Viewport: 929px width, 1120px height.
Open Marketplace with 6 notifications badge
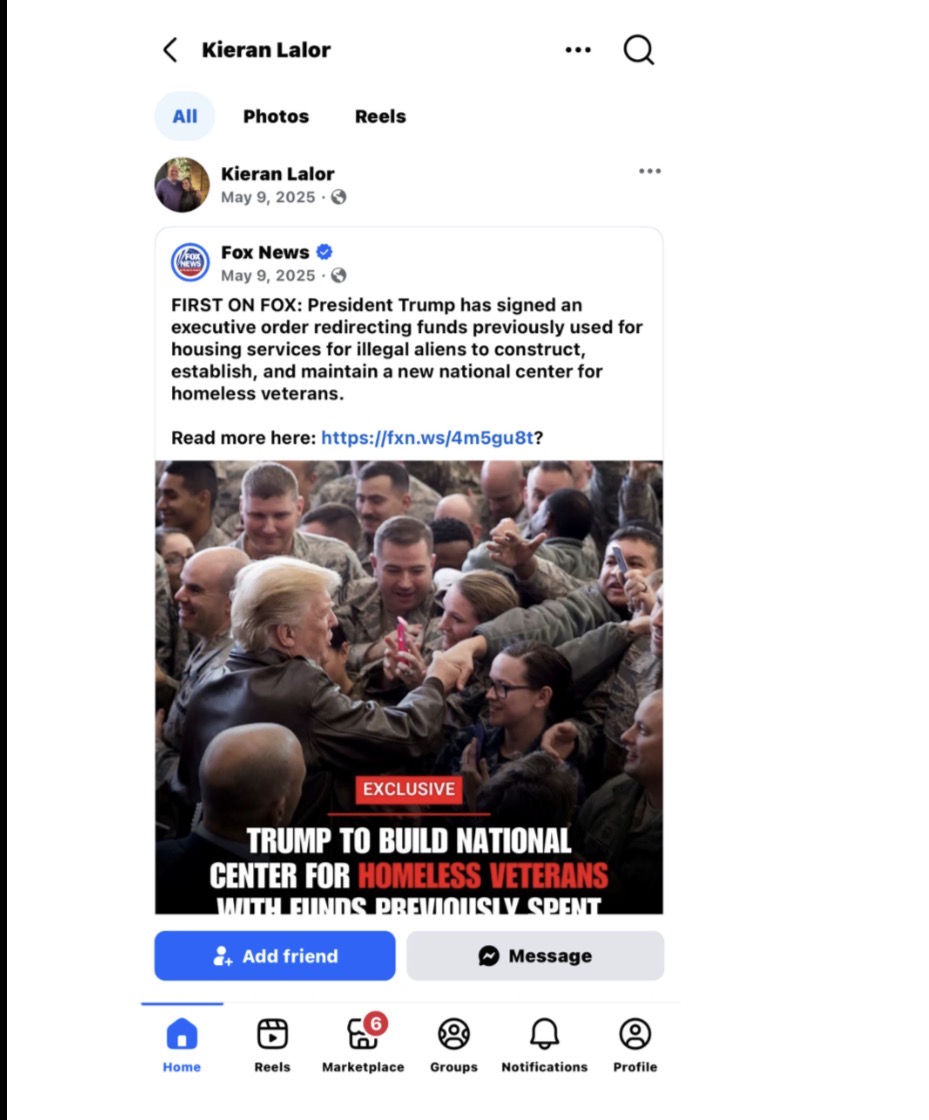363,1045
